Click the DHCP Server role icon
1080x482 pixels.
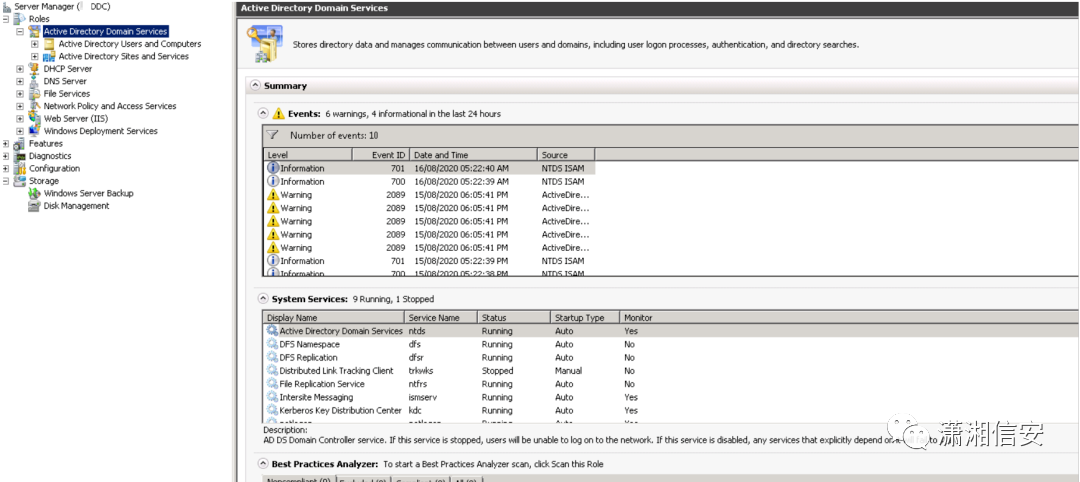34,69
